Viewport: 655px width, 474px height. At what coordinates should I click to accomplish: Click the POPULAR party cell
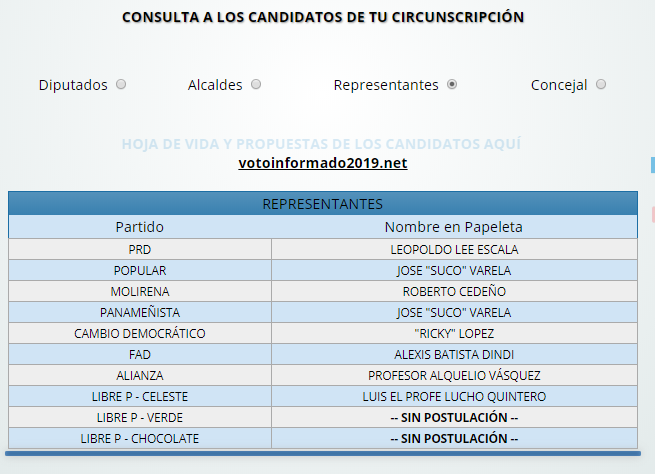[x=140, y=271]
